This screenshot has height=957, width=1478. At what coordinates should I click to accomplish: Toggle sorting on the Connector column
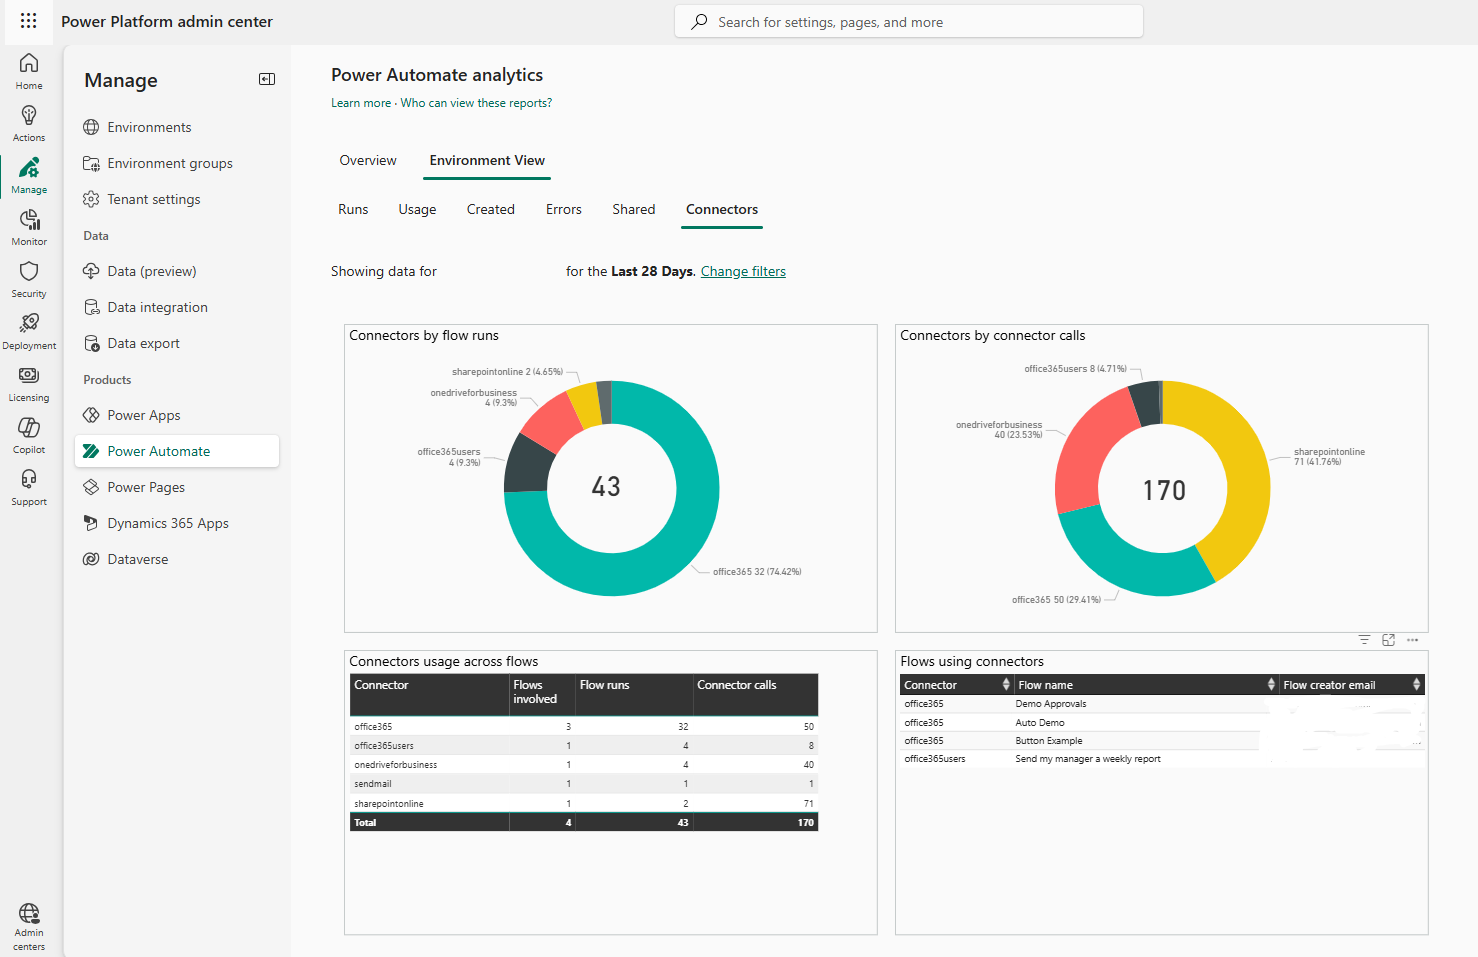point(1003,684)
